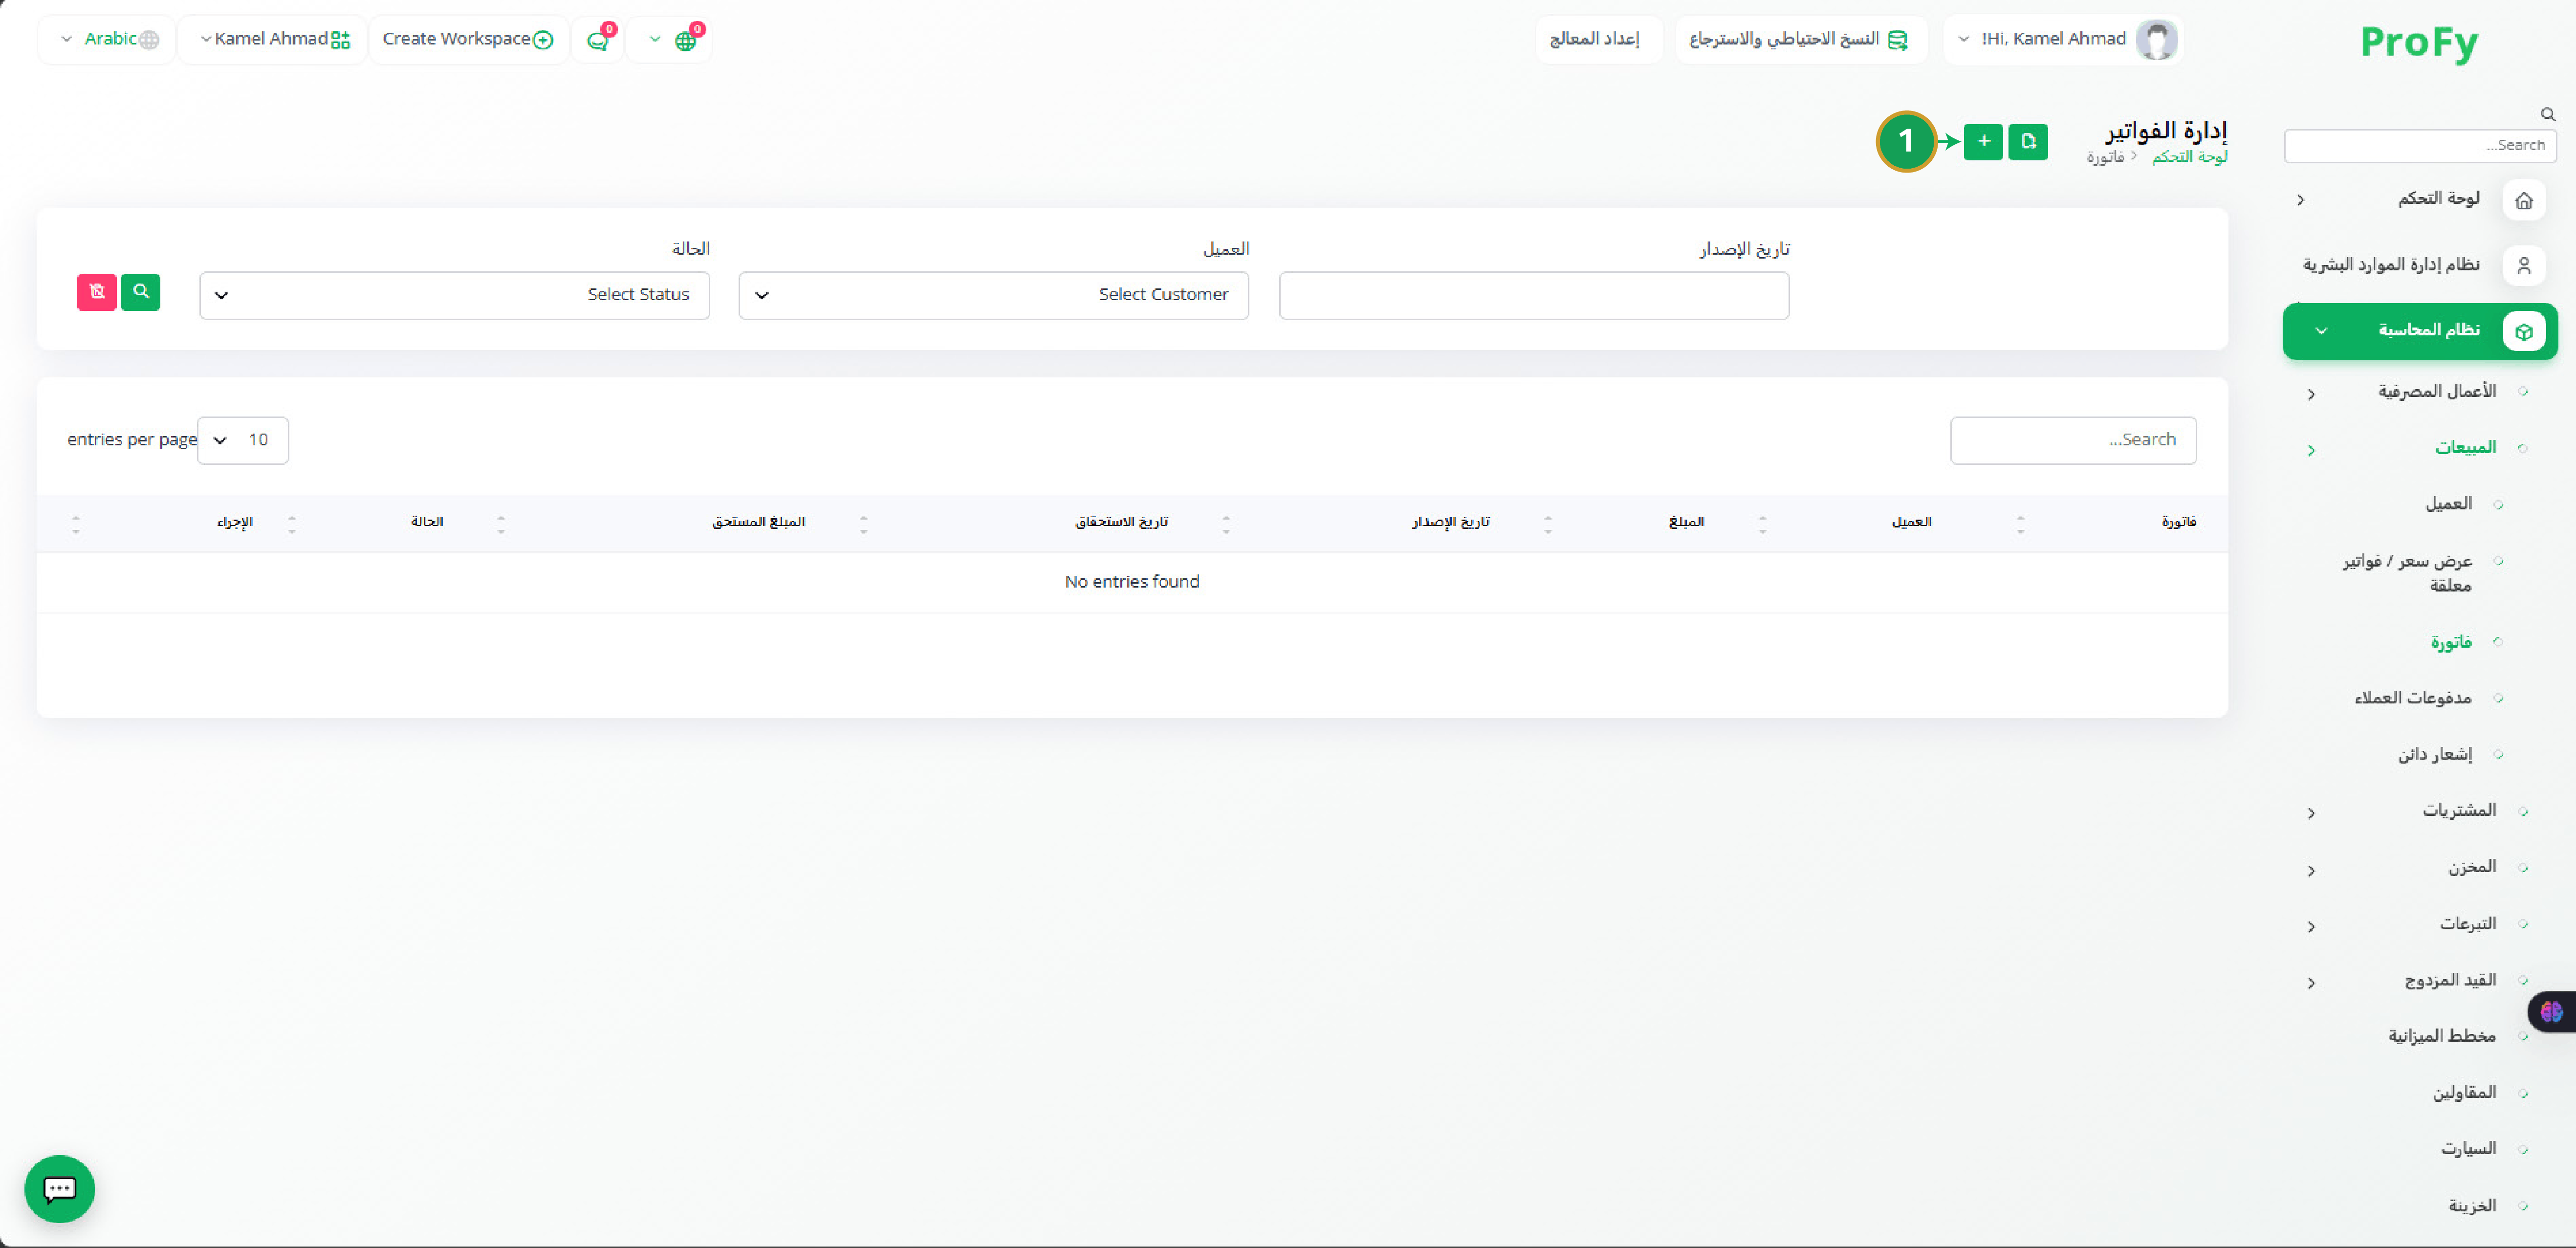Click the red reset filter trash button
This screenshot has height=1248, width=2576.
(97, 292)
